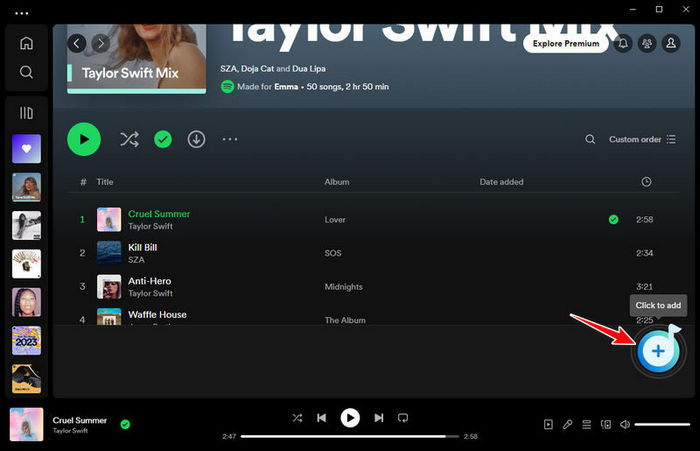Go back with the left arrow button
Screen dimensions: 700x451
tap(77, 43)
